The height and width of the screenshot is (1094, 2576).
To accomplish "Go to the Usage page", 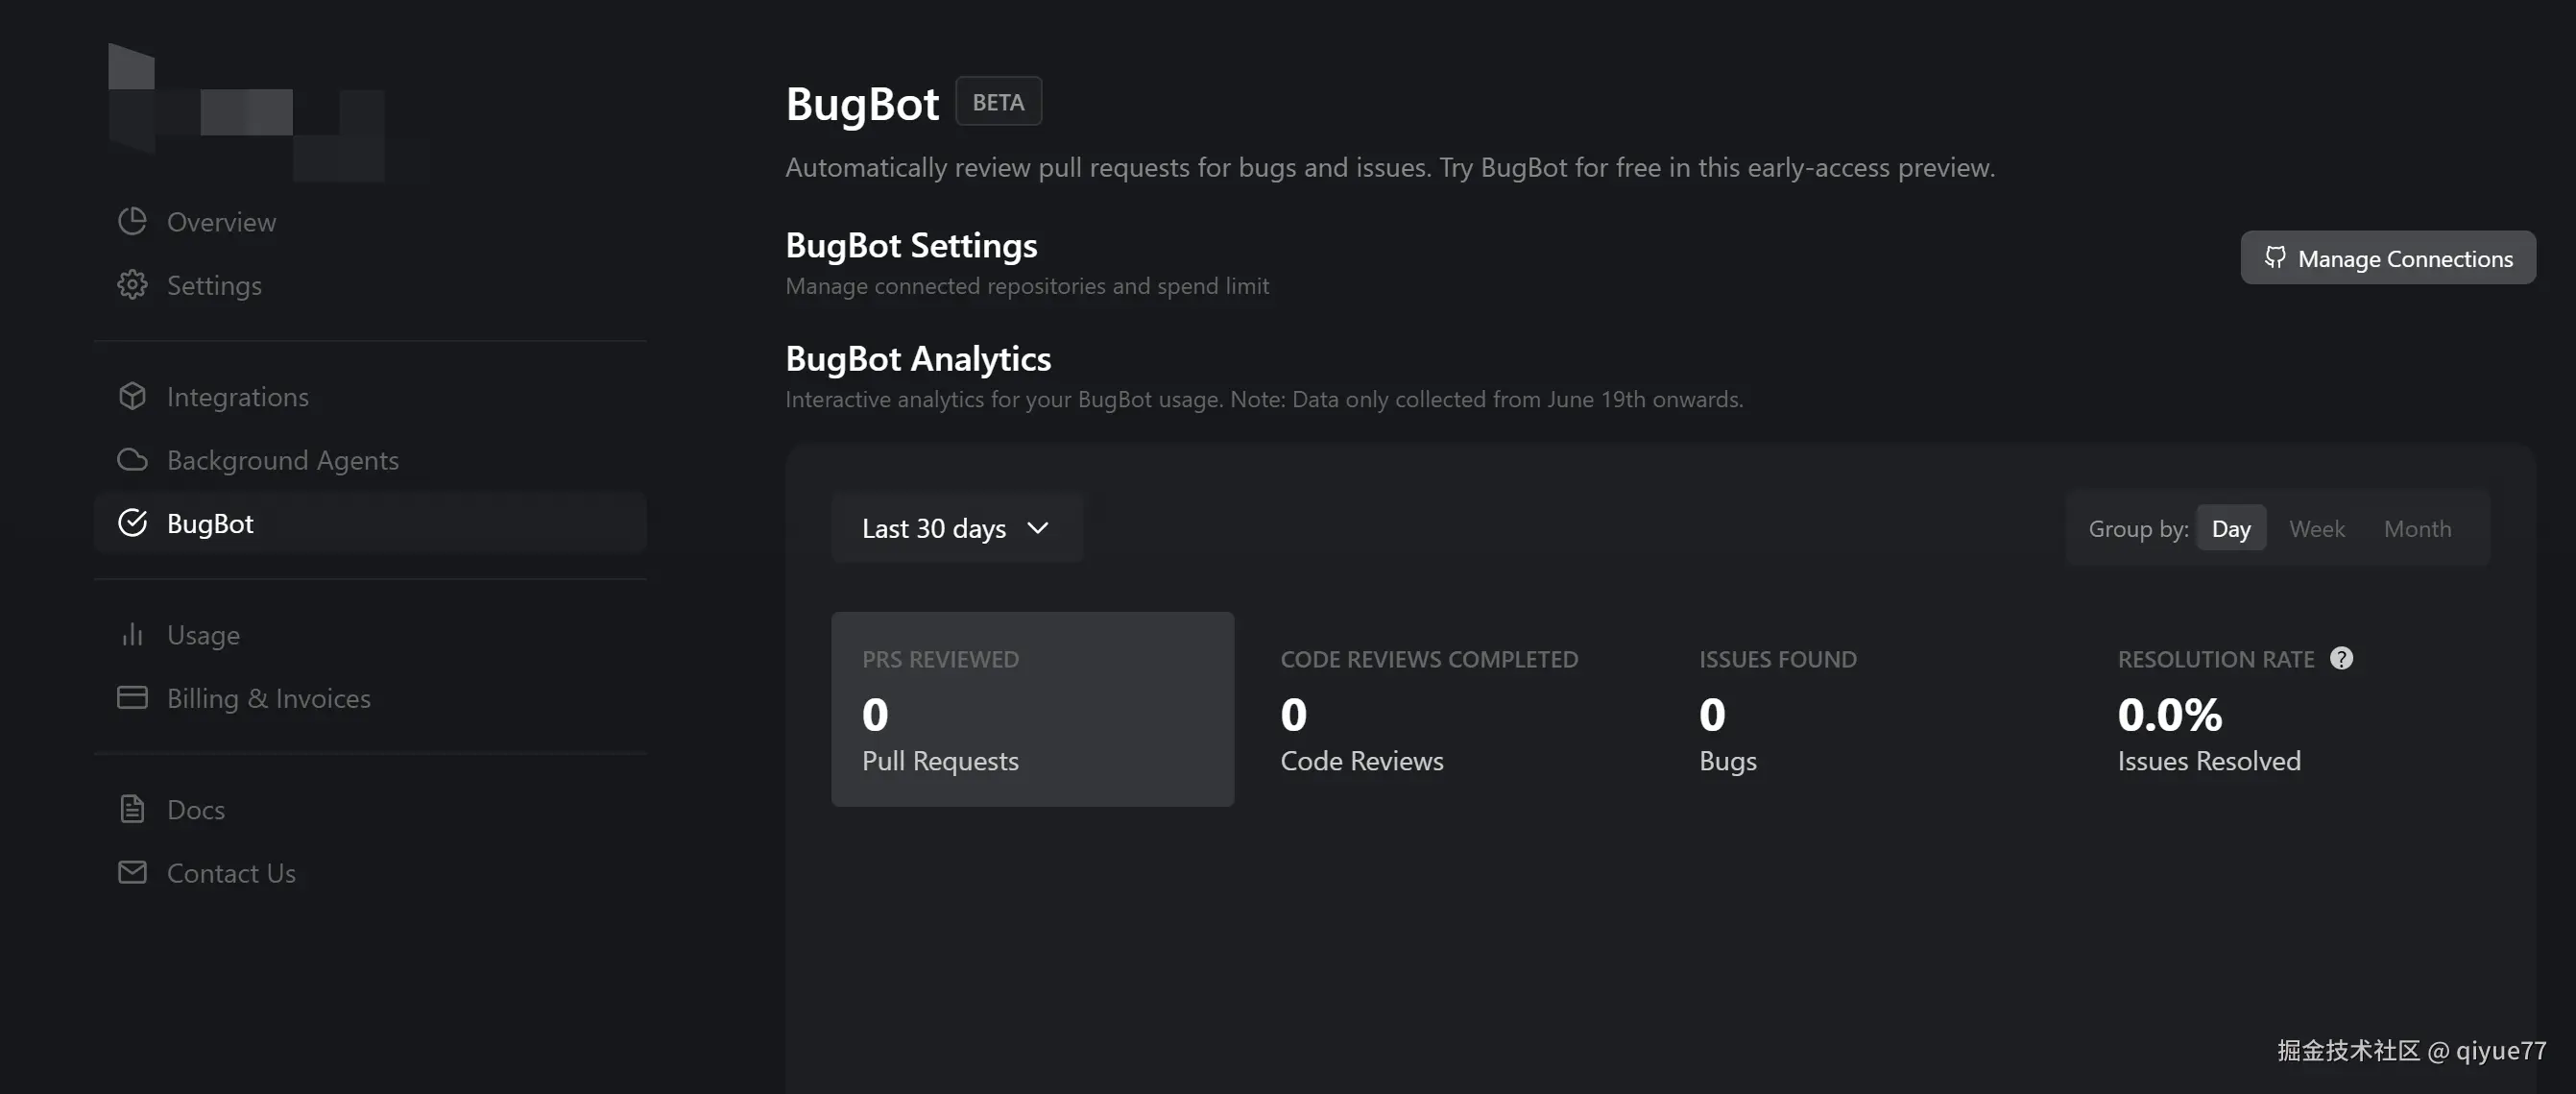I will (203, 635).
